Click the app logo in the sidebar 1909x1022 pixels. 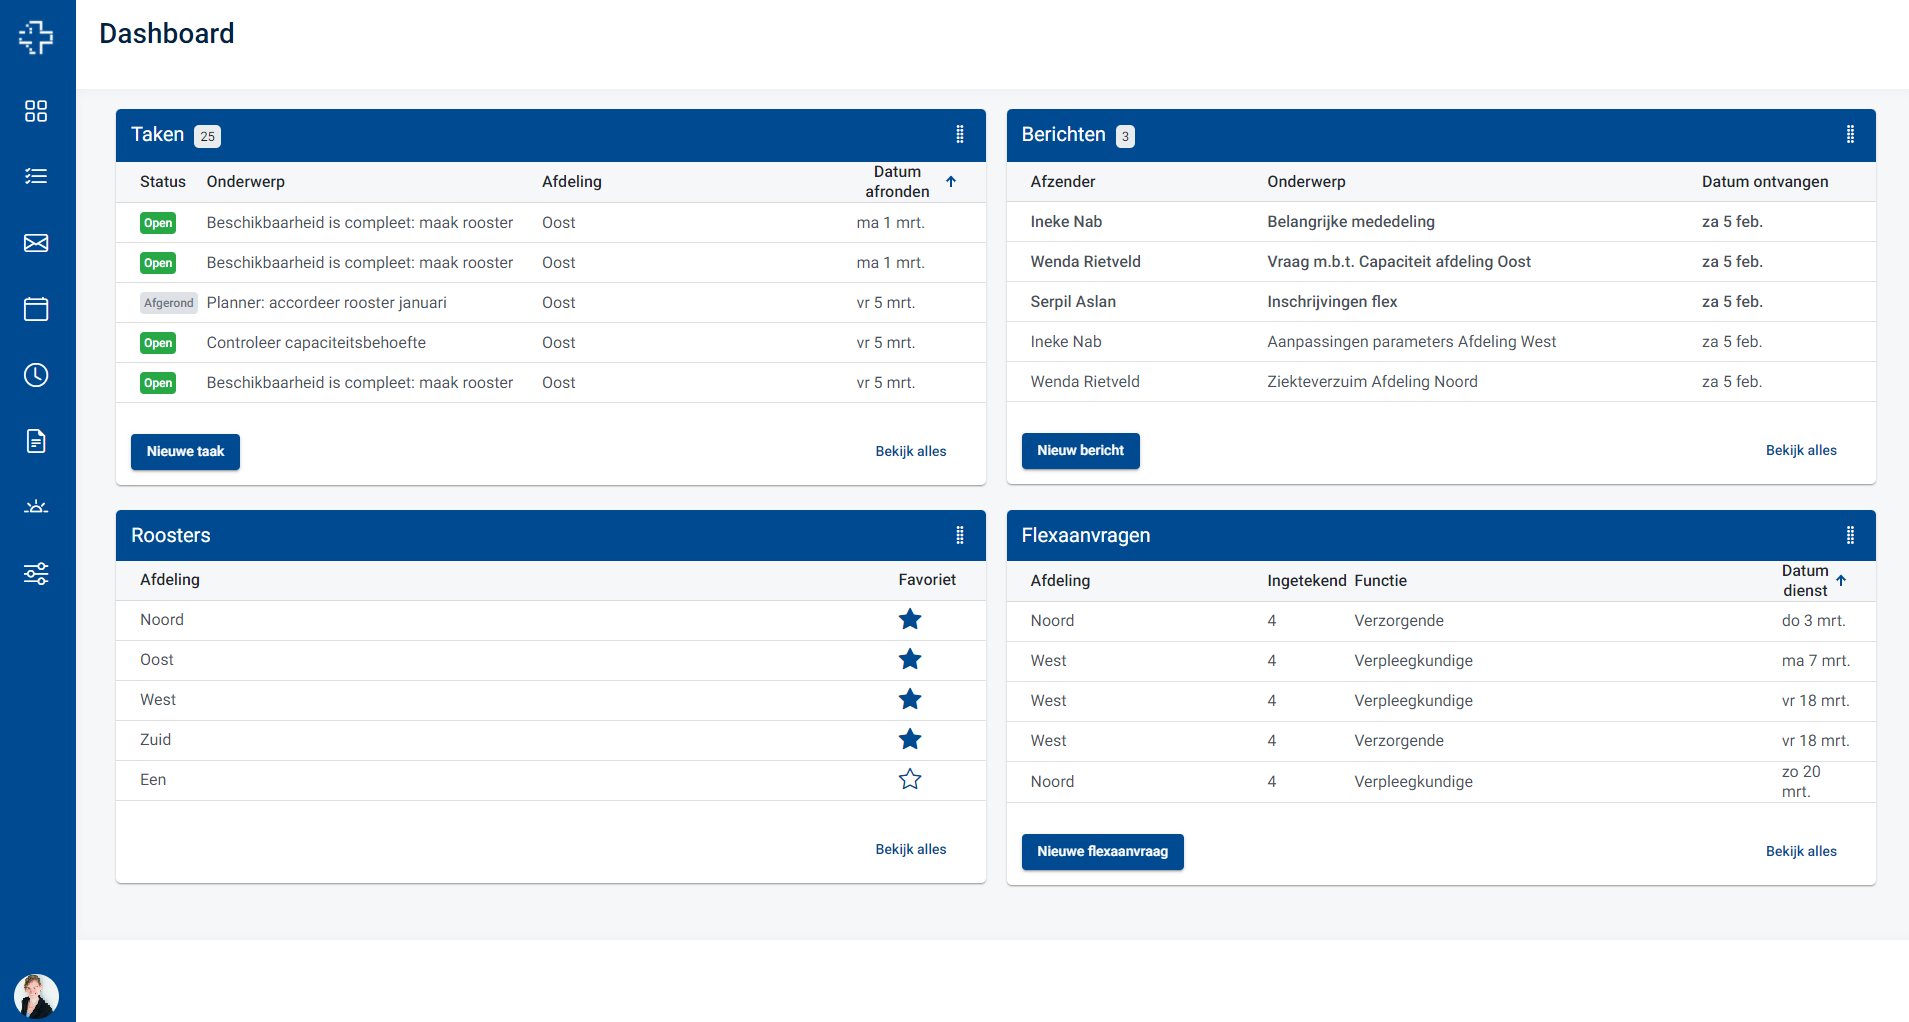point(36,37)
